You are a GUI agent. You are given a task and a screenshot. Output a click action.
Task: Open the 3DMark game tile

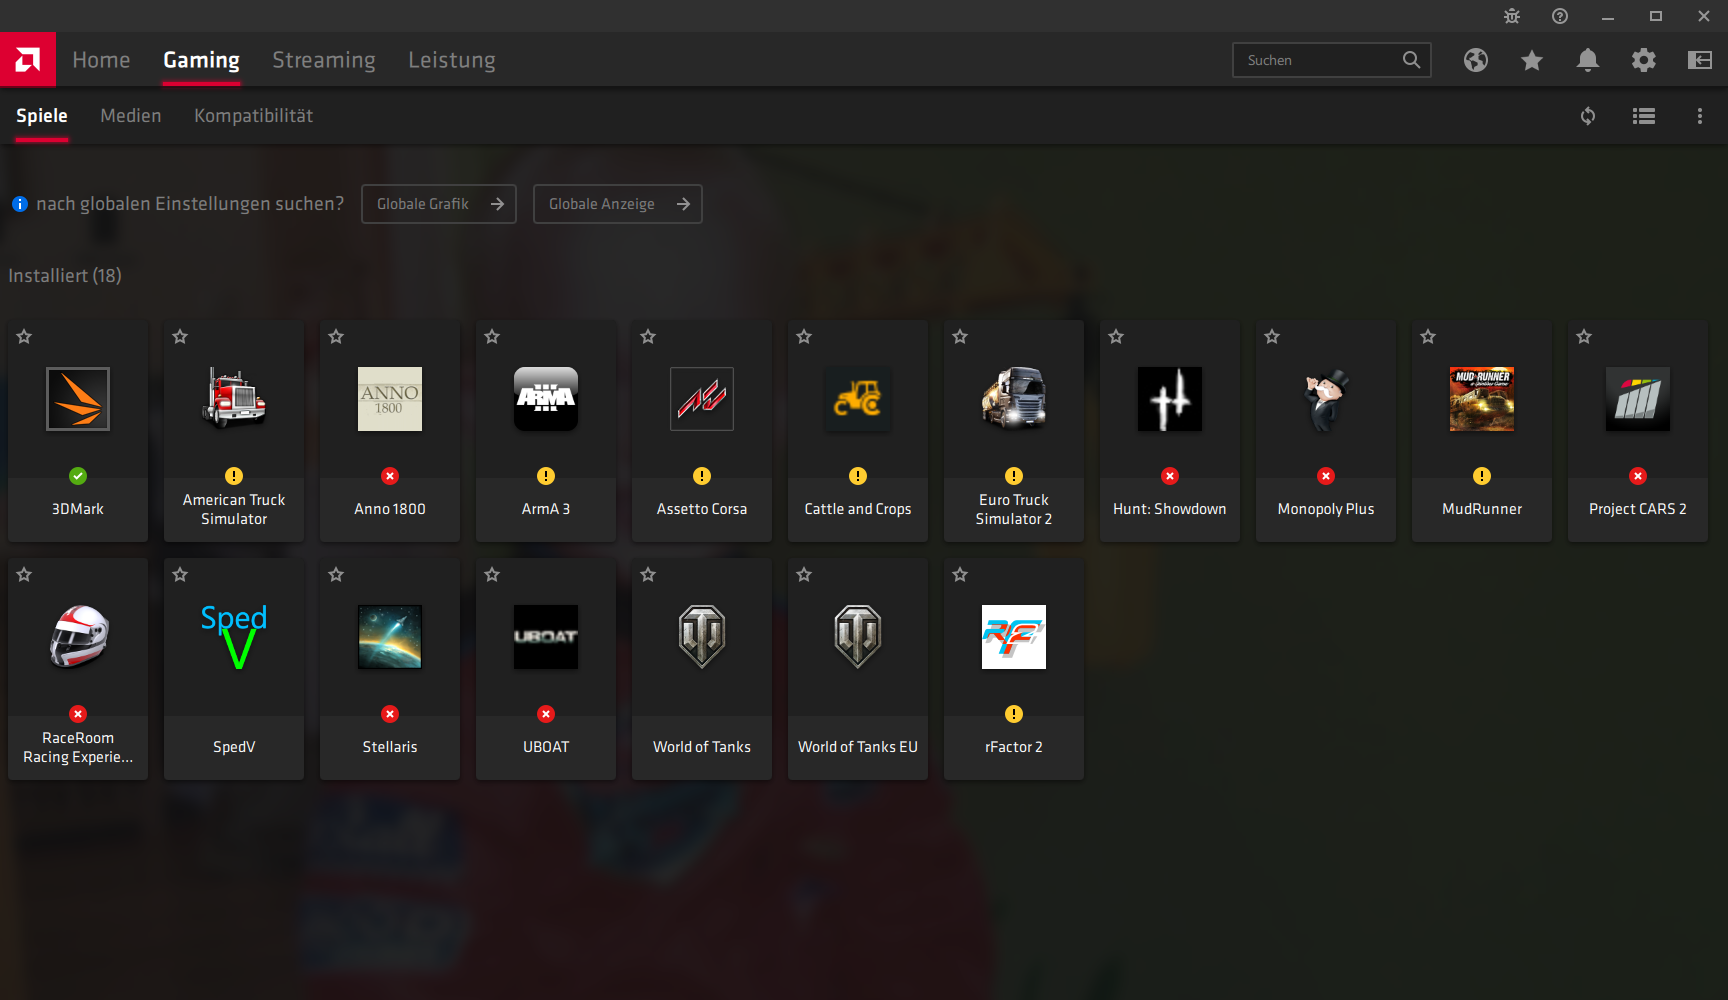click(x=78, y=431)
